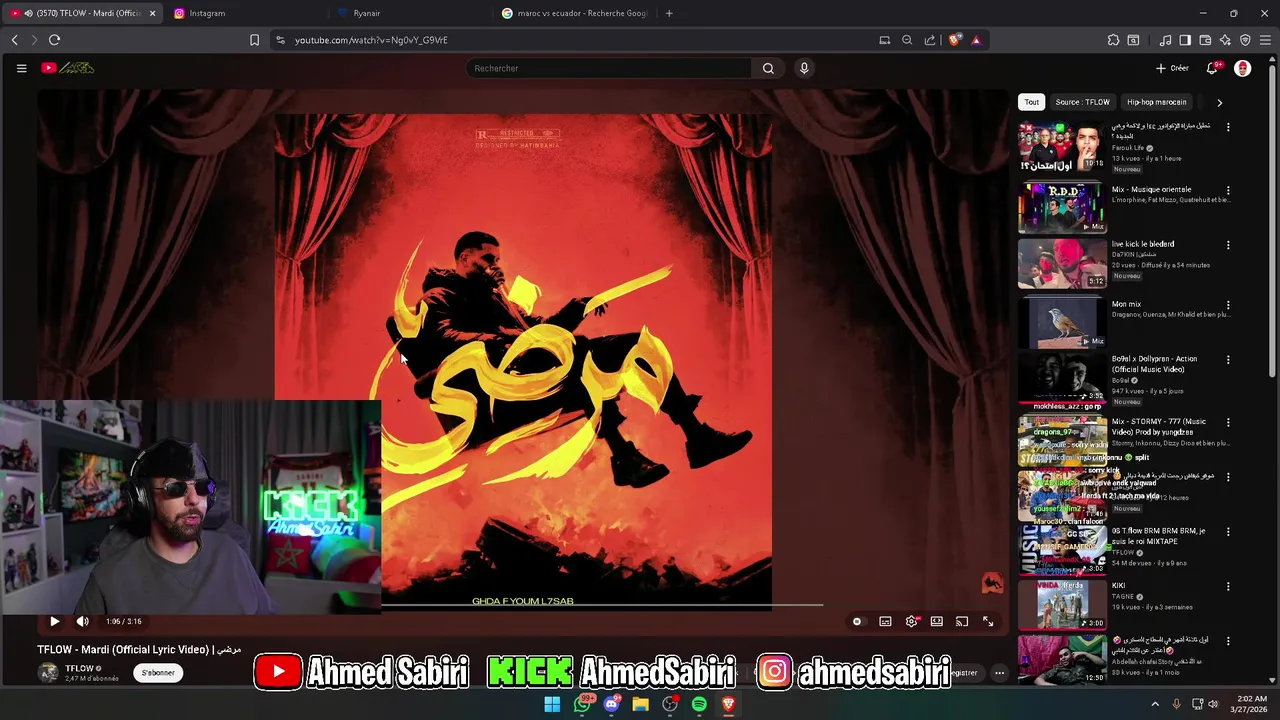The width and height of the screenshot is (1280, 720).
Task: Open options for live kick le bledard
Action: pos(1228,245)
